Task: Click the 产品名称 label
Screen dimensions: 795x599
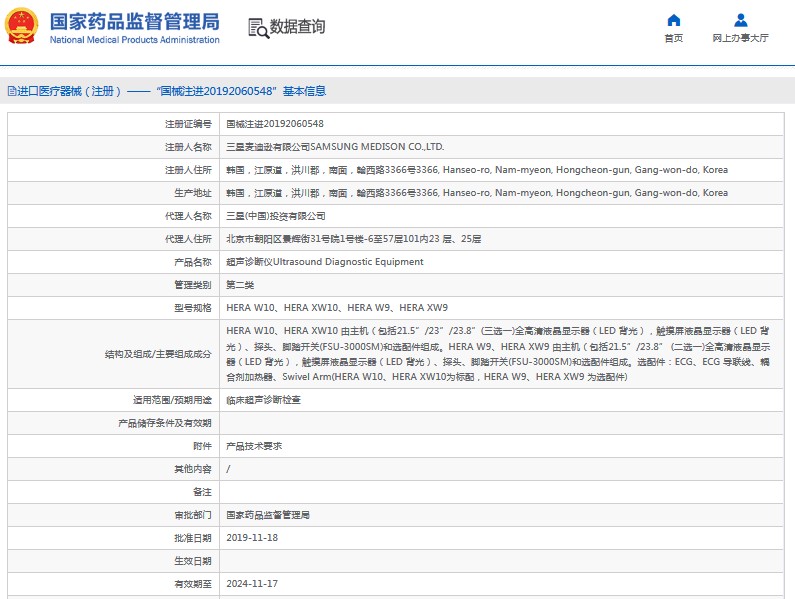Action: coord(193,262)
